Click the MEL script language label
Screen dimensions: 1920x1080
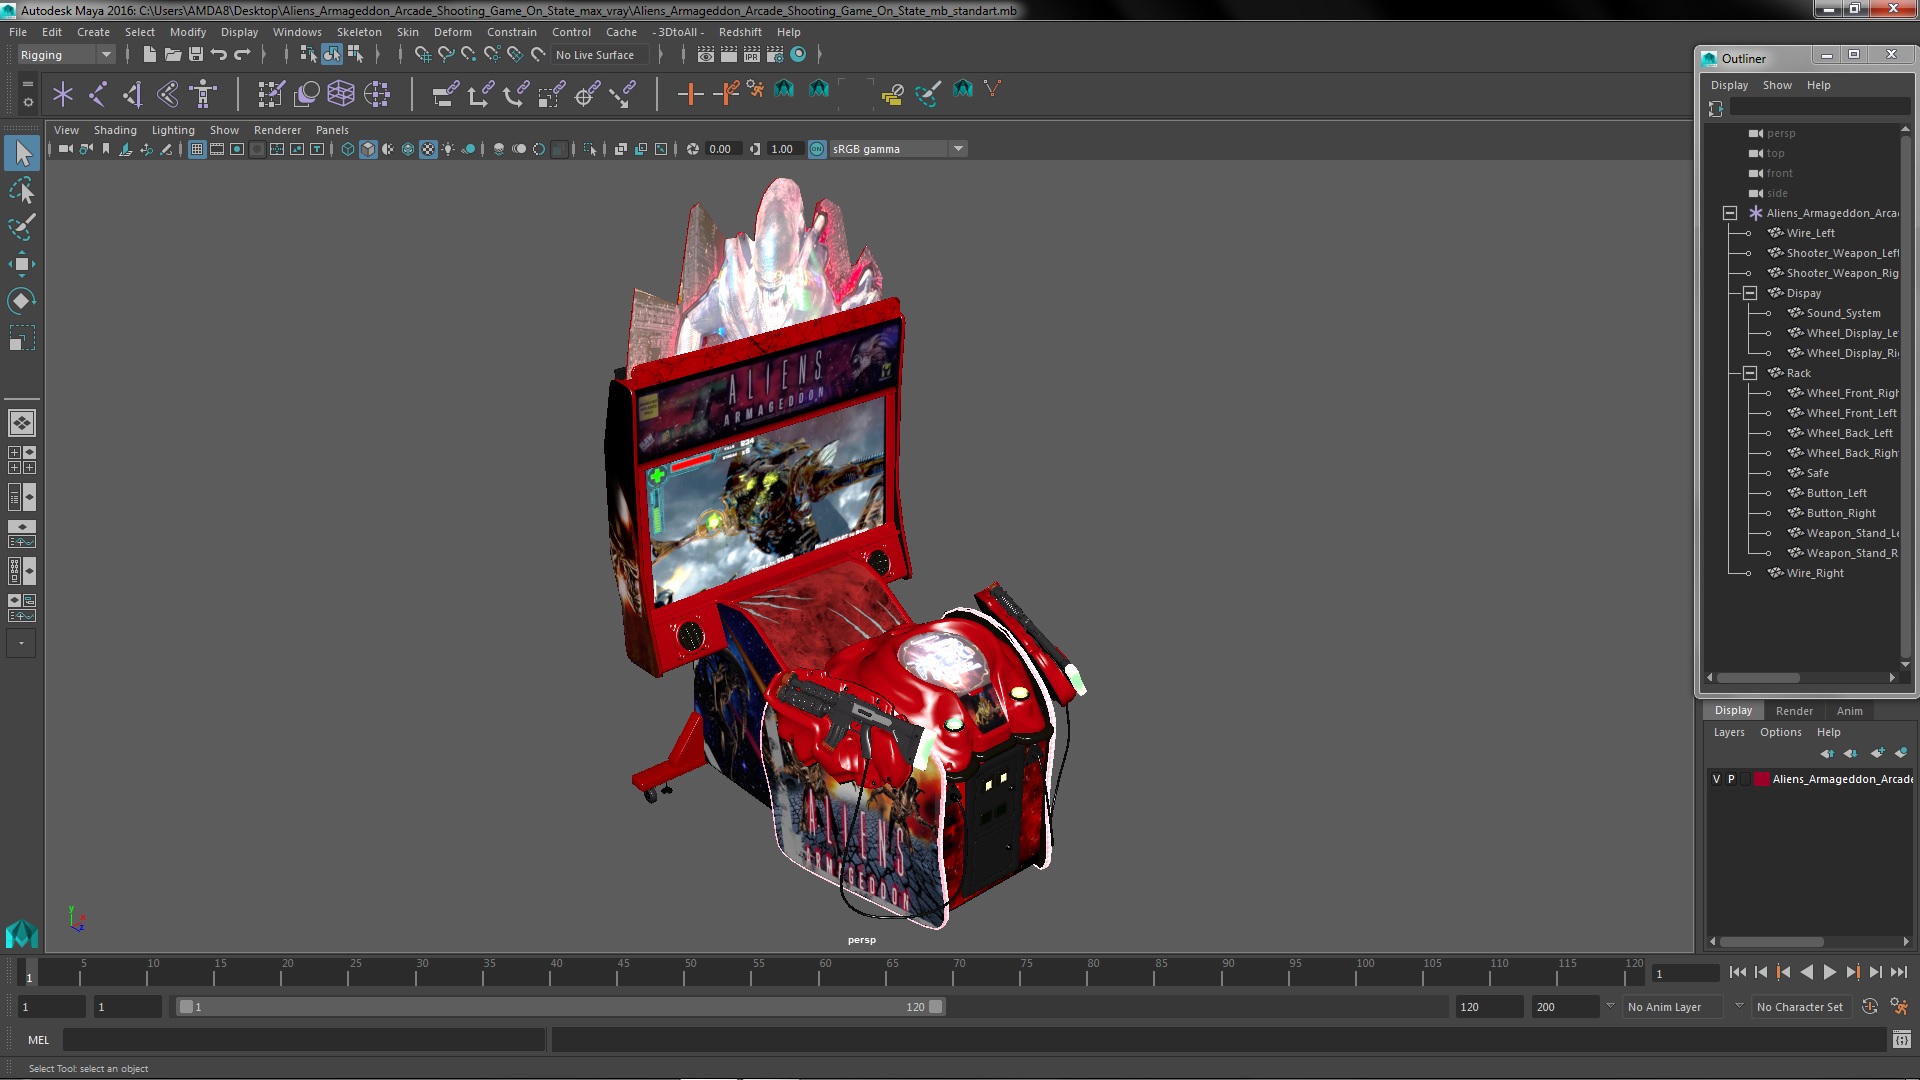tap(38, 1040)
